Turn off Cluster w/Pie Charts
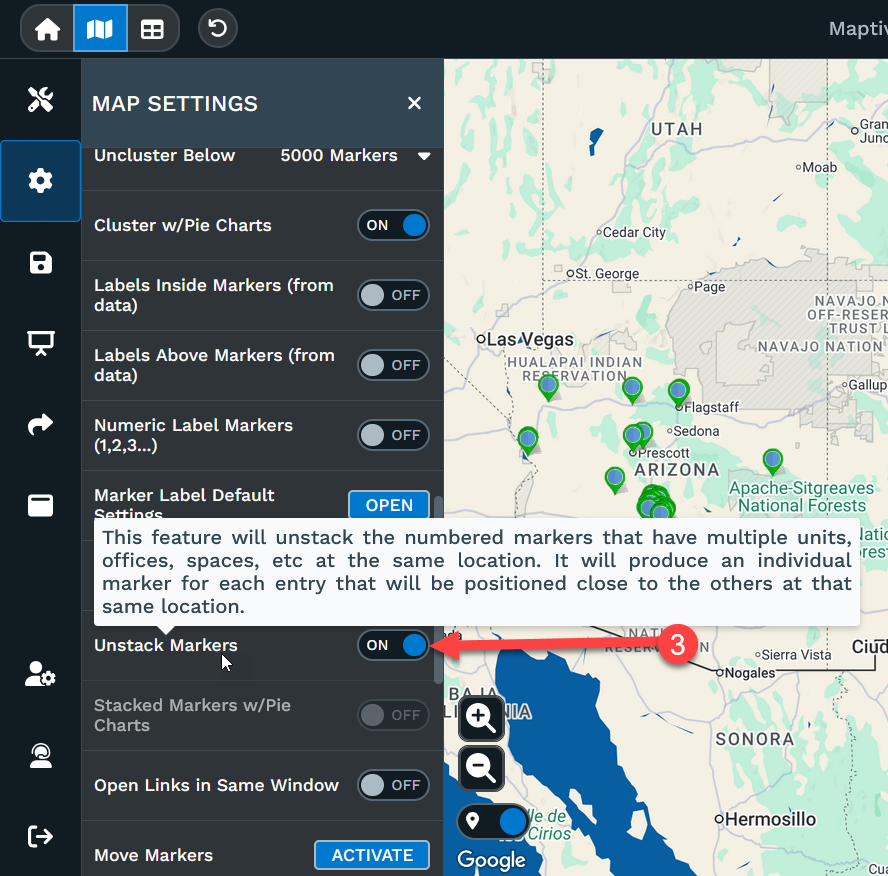 pos(393,225)
